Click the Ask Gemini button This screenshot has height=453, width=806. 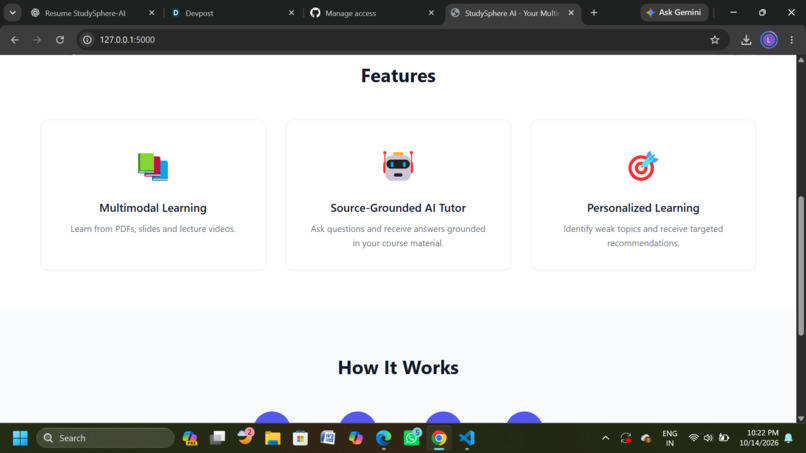pos(674,12)
